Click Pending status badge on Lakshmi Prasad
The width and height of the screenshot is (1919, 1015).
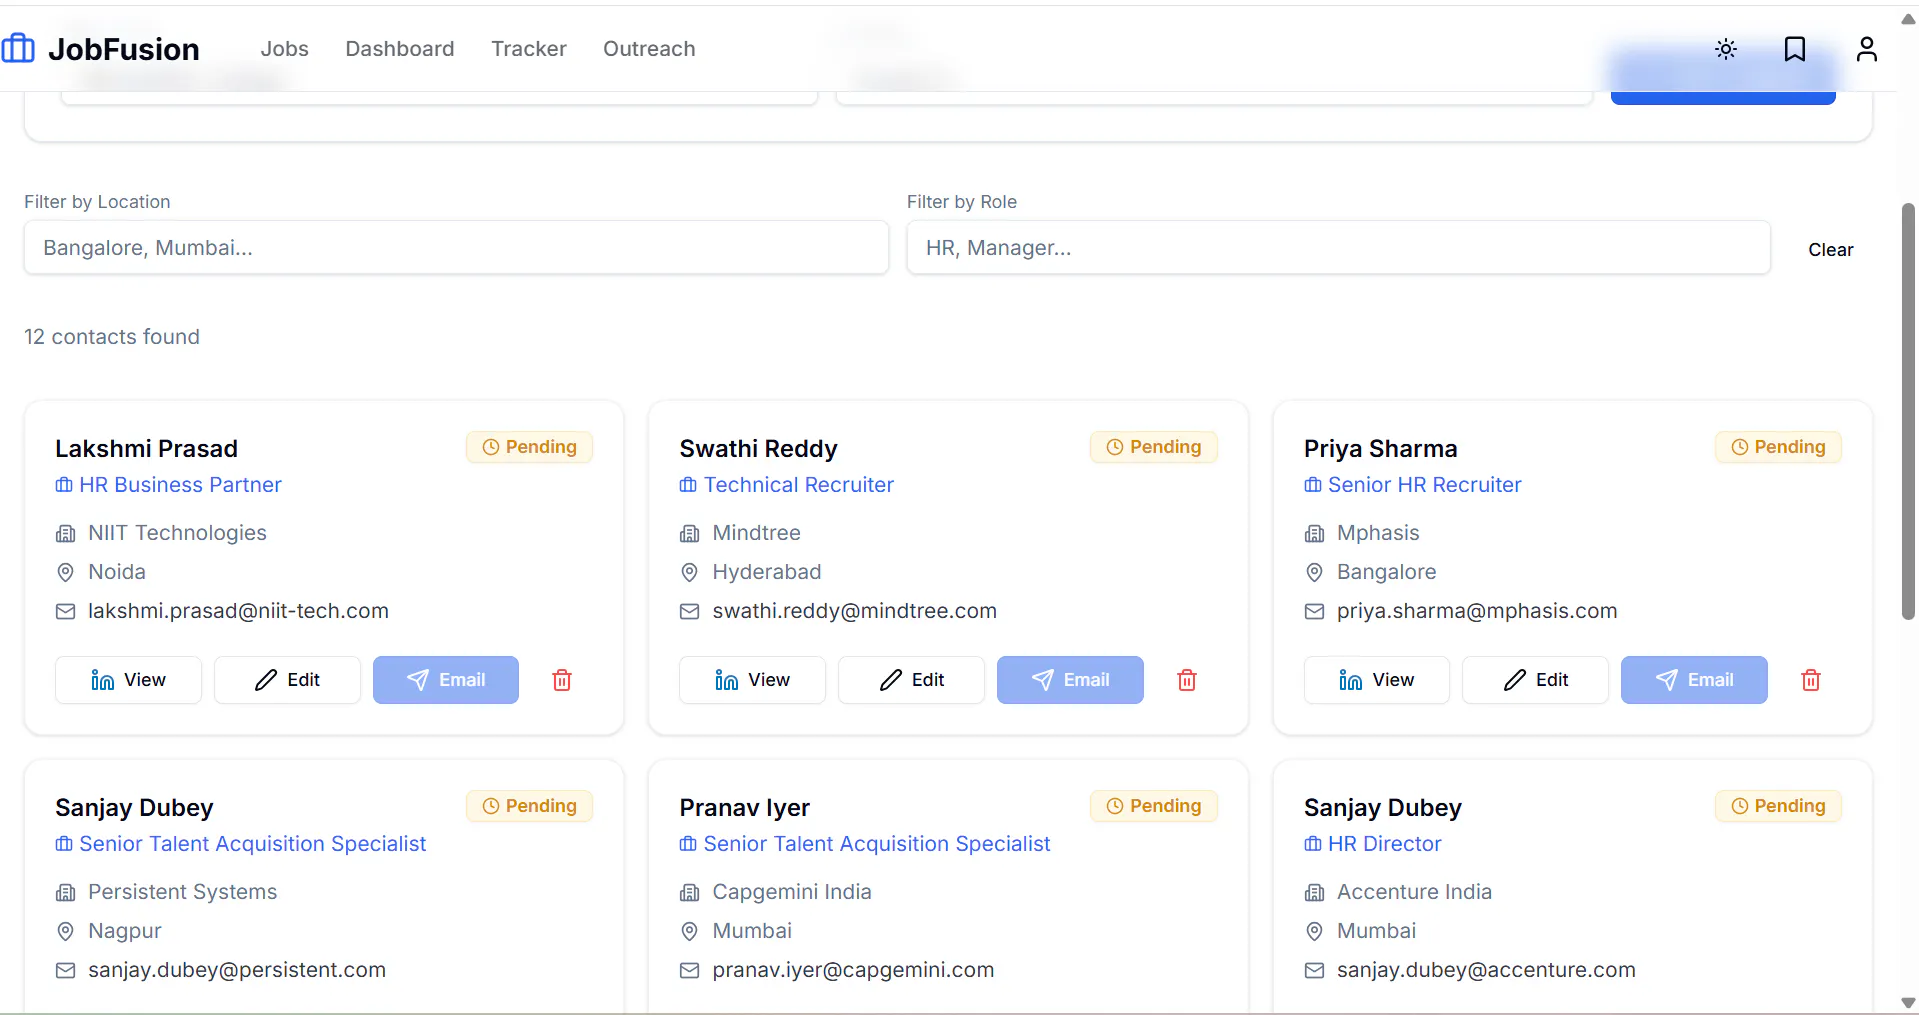click(x=529, y=447)
